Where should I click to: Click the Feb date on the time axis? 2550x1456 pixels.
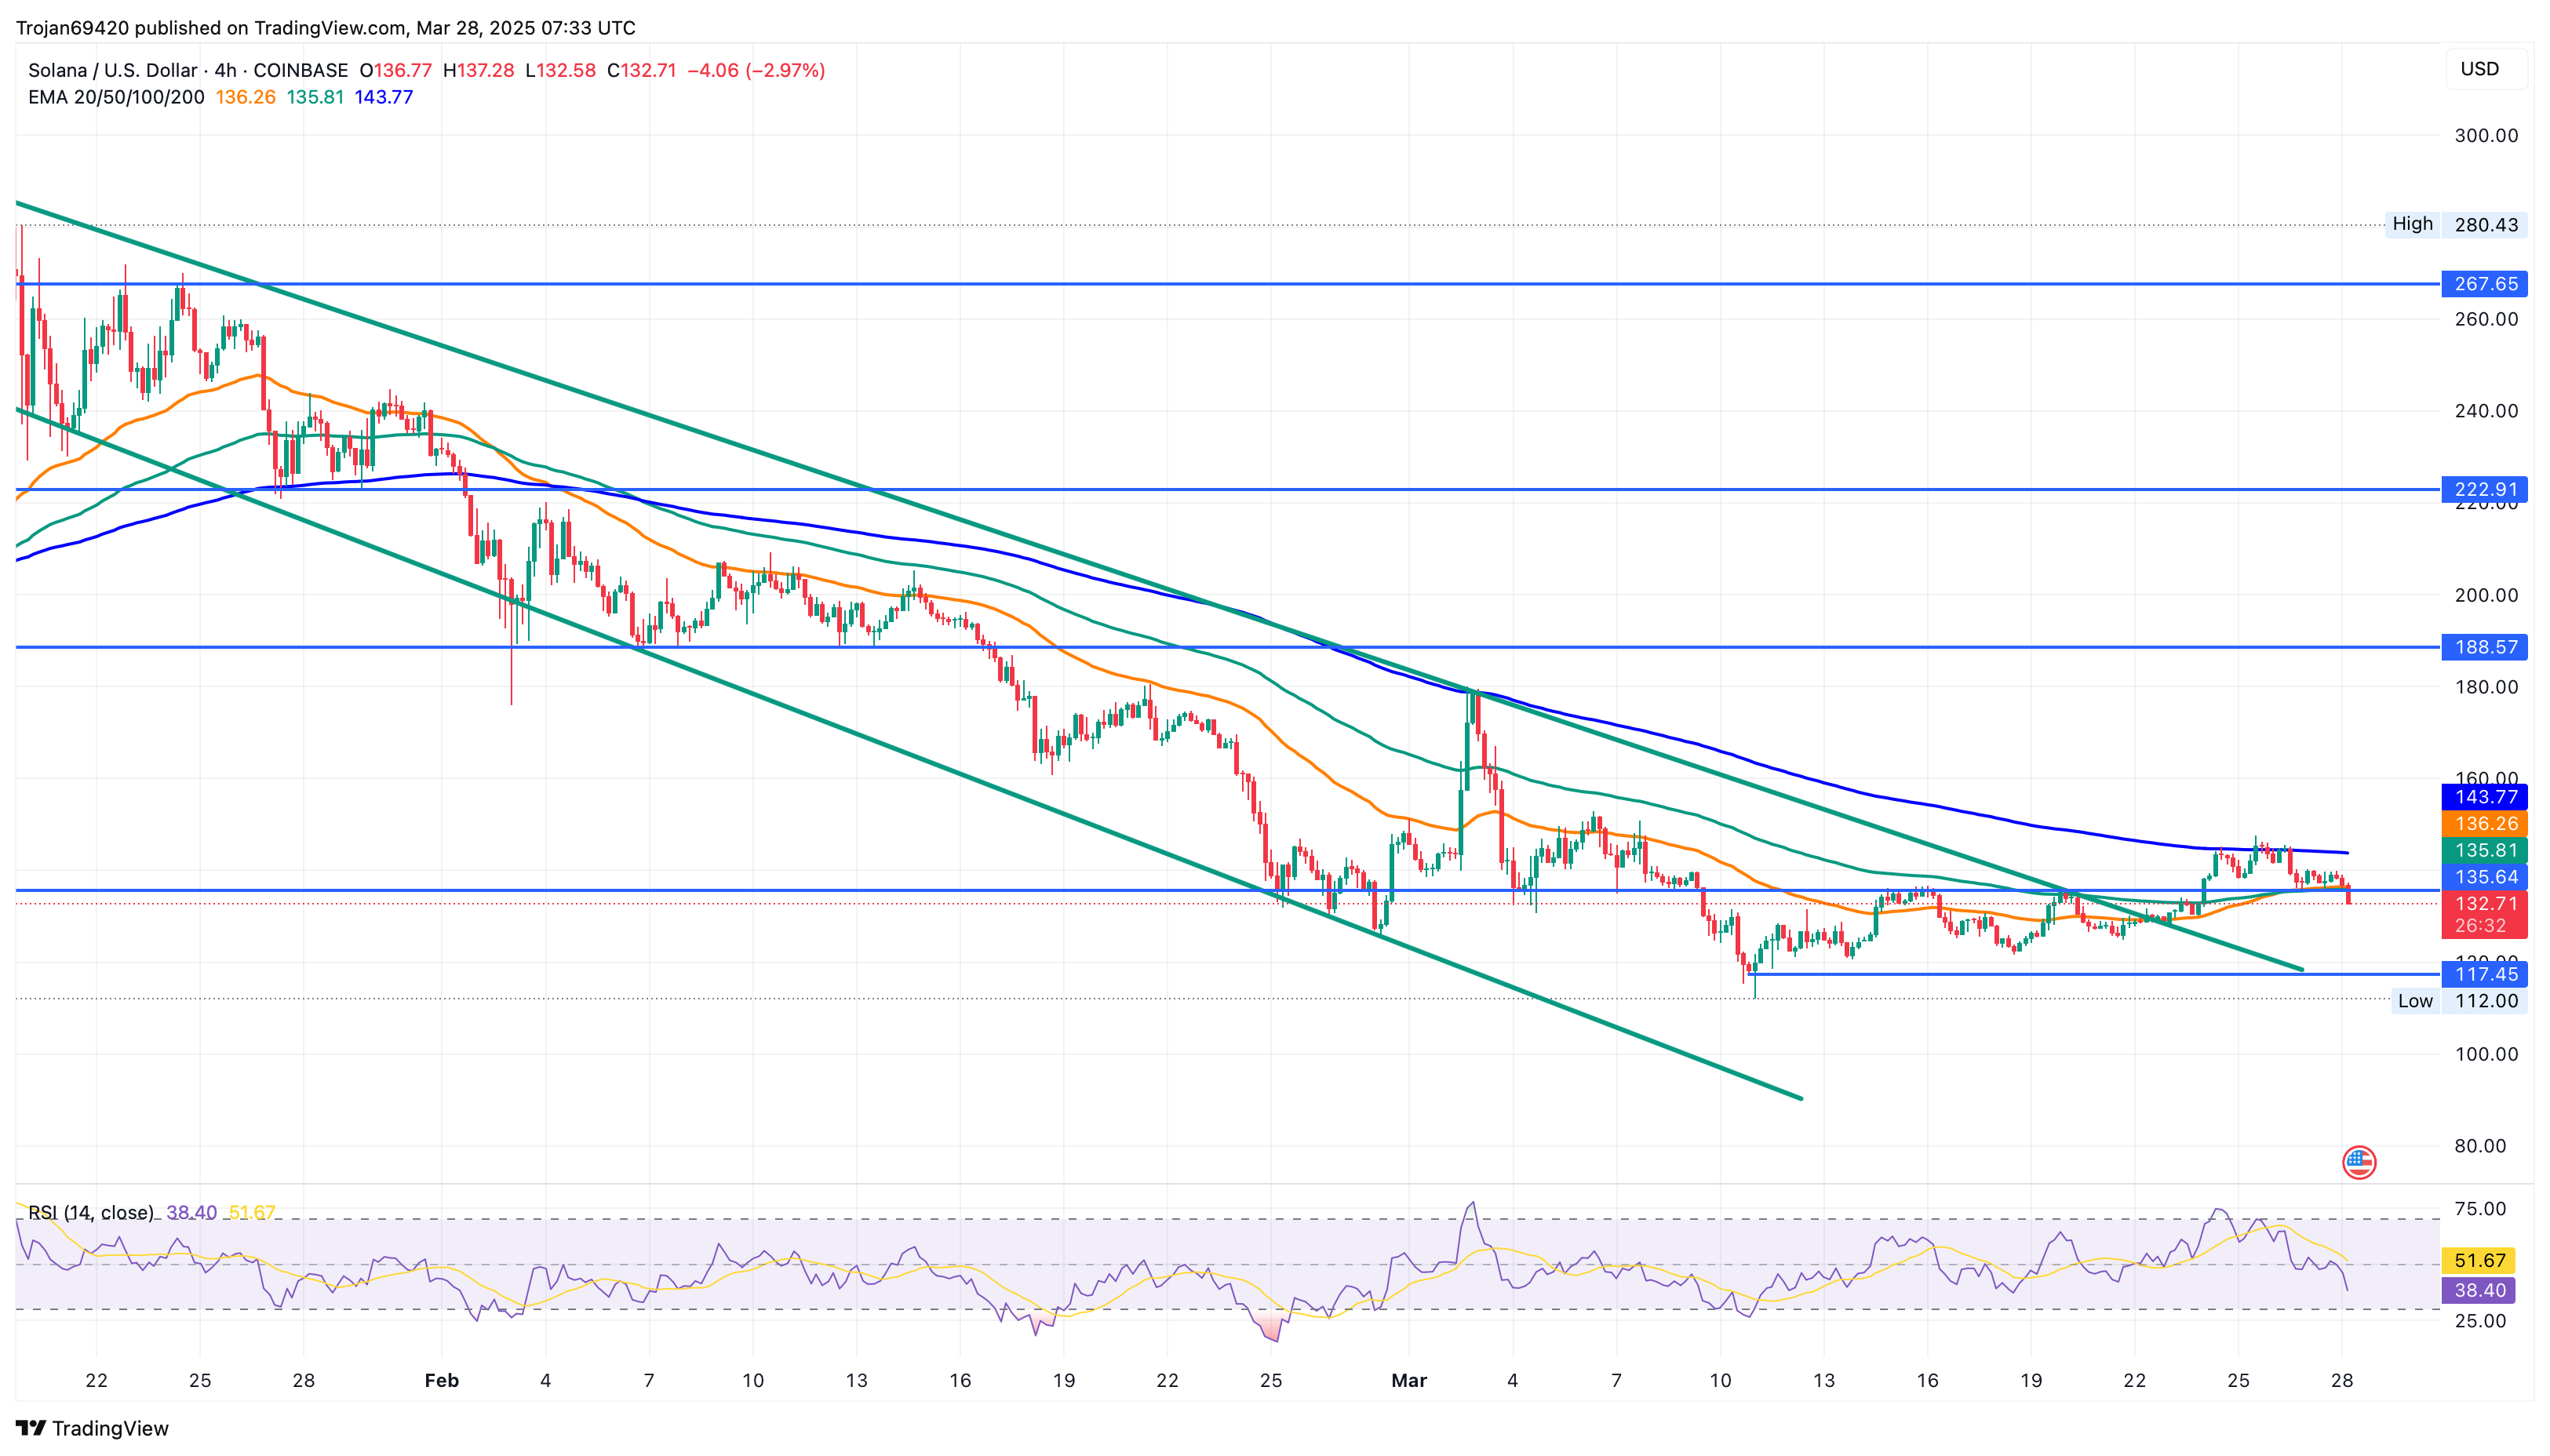441,1381
